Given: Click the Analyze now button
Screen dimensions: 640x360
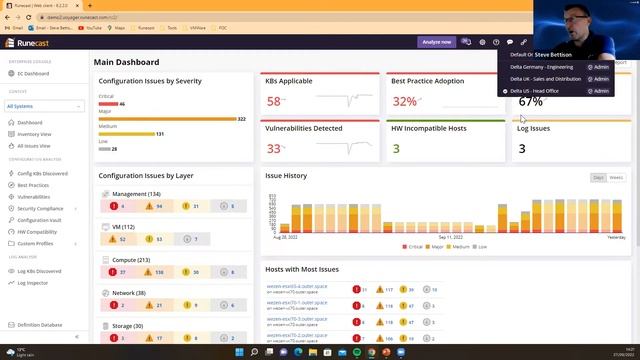Looking at the screenshot, I should coord(436,42).
